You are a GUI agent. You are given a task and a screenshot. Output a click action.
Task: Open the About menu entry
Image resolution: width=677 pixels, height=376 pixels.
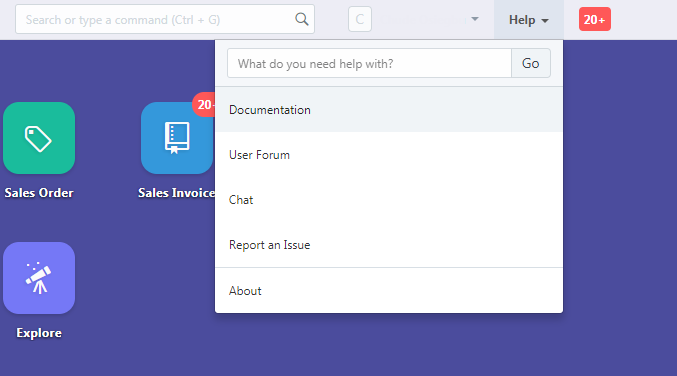point(389,291)
